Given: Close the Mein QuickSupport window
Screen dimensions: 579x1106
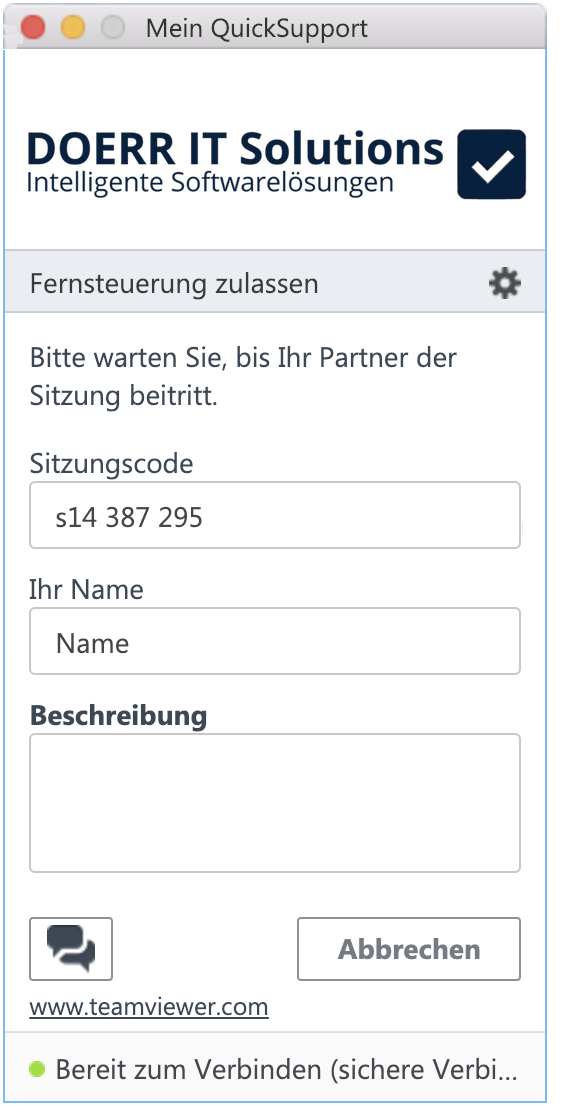Looking at the screenshot, I should click(x=33, y=28).
